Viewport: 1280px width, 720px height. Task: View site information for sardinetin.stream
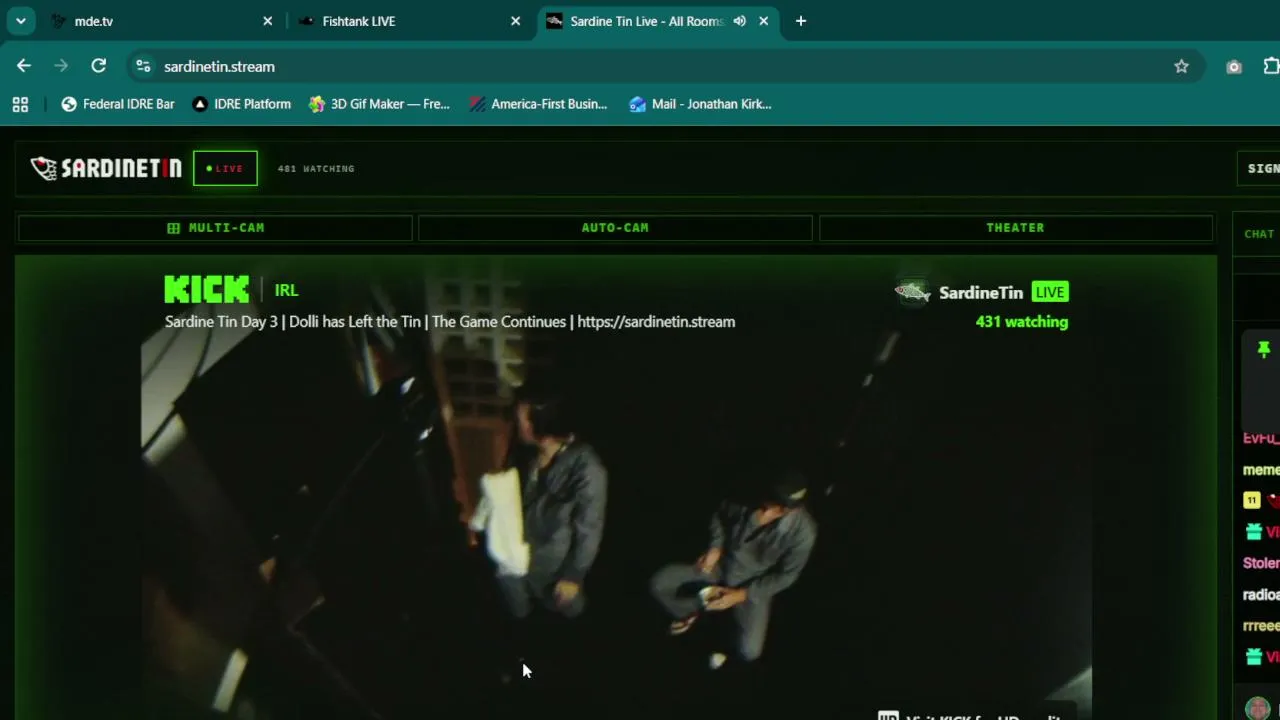click(143, 66)
